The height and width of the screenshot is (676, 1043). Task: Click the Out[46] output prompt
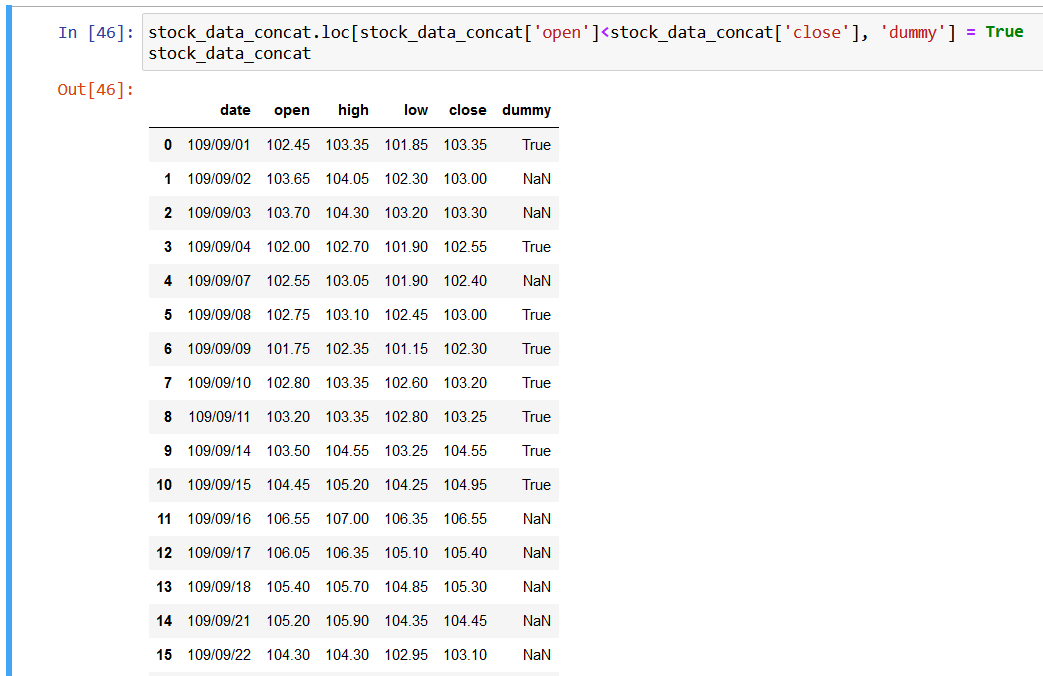coord(95,90)
